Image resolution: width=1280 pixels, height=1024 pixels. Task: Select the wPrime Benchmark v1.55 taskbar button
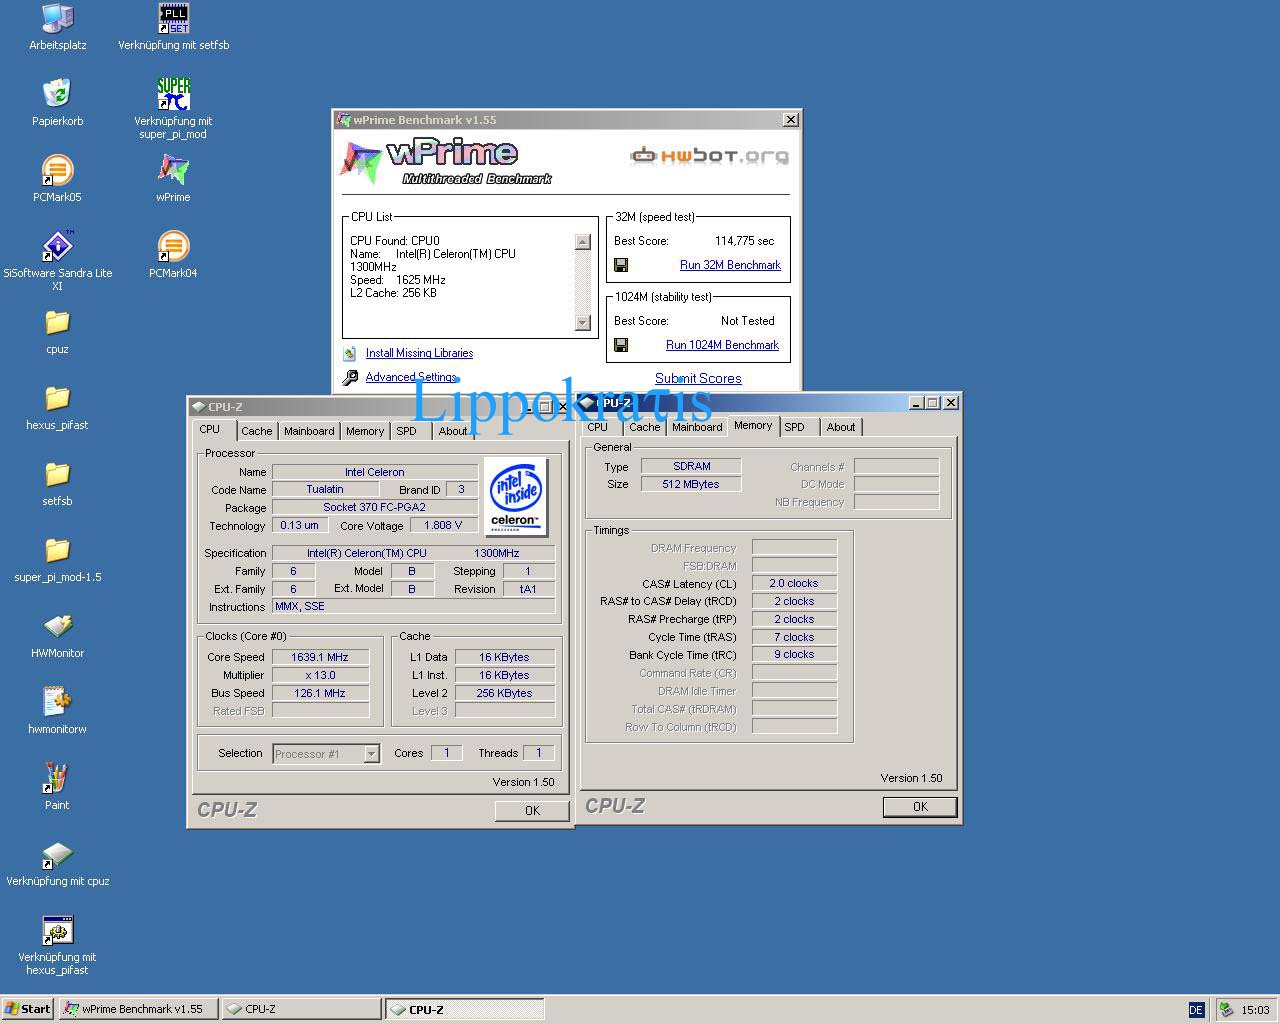[138, 1009]
